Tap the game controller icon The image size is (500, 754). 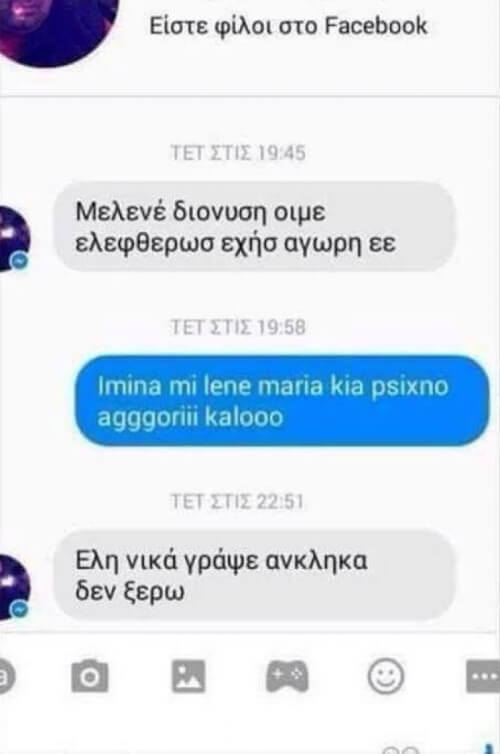(287, 676)
